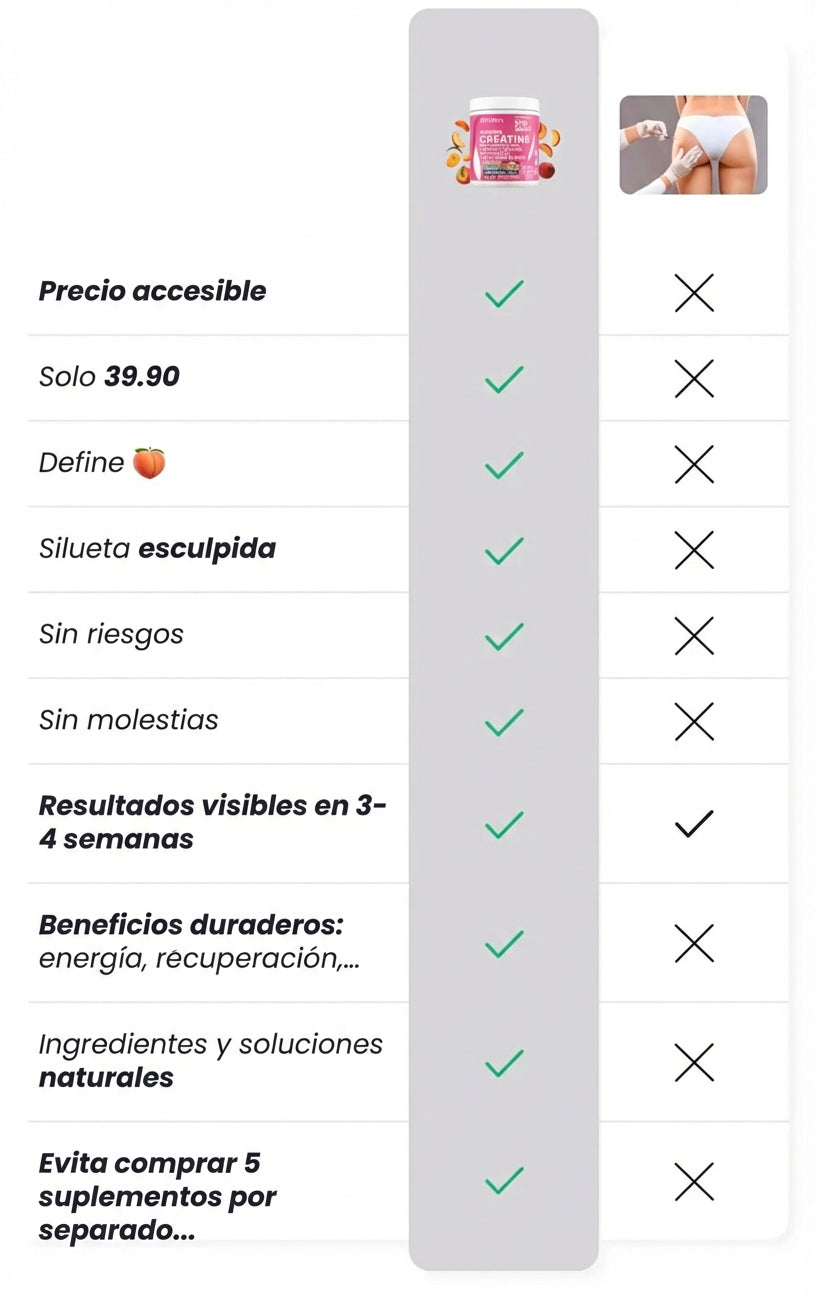Click green checkmark in Solo 39.90 row
Viewport: 816px width, 1312px height.
pyautogui.click(x=504, y=379)
